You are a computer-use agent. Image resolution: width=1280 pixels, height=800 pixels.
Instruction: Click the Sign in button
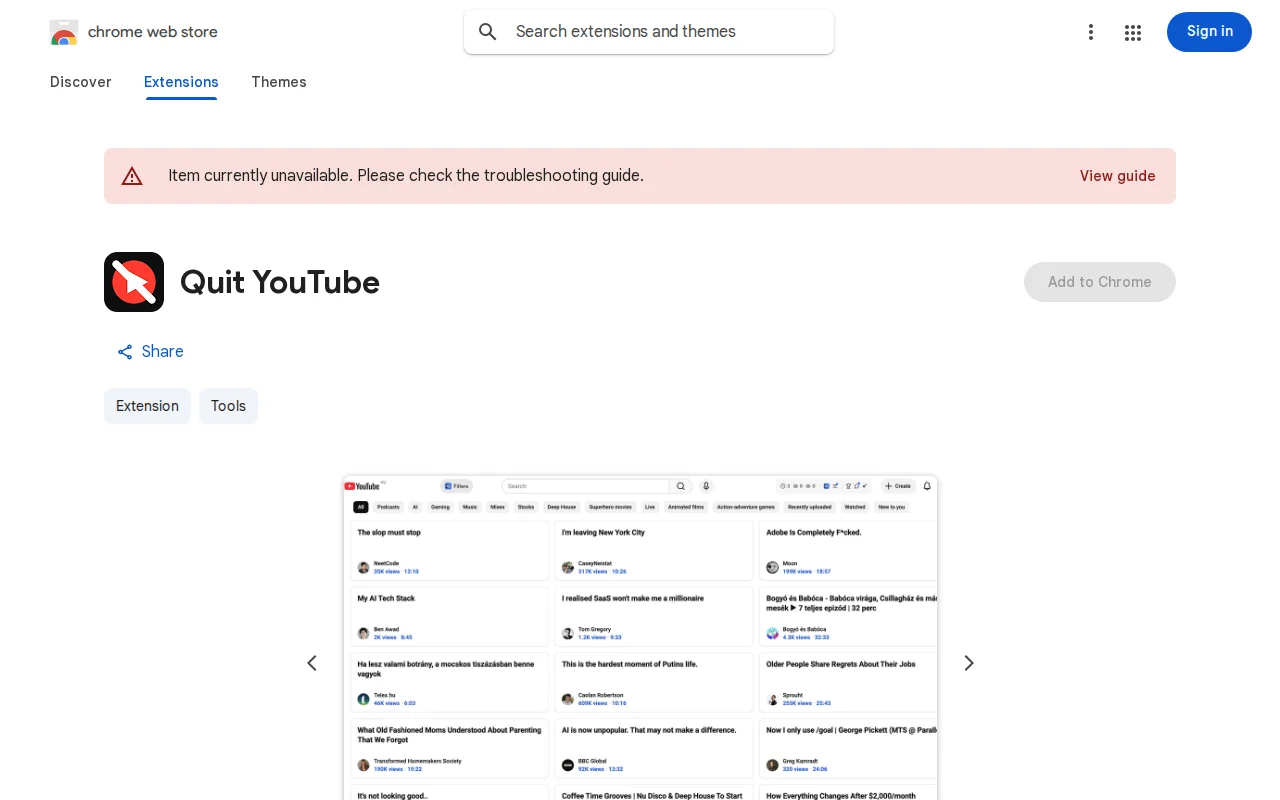coord(1209,32)
